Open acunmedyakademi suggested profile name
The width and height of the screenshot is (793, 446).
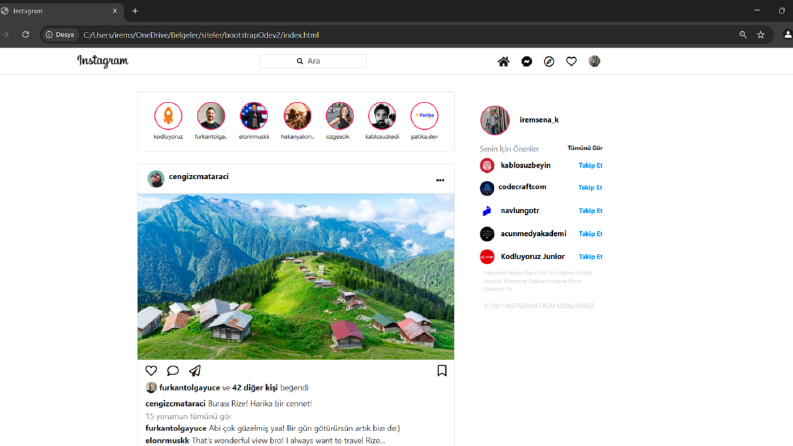click(534, 234)
